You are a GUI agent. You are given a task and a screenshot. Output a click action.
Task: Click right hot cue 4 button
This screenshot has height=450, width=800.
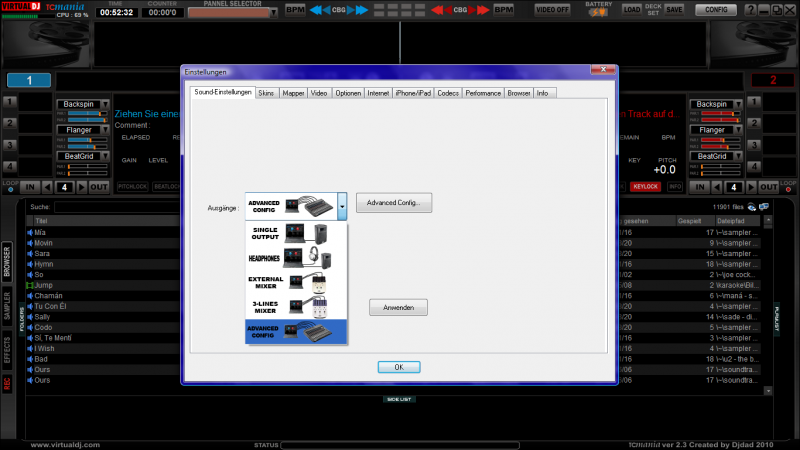pyautogui.click(x=754, y=166)
